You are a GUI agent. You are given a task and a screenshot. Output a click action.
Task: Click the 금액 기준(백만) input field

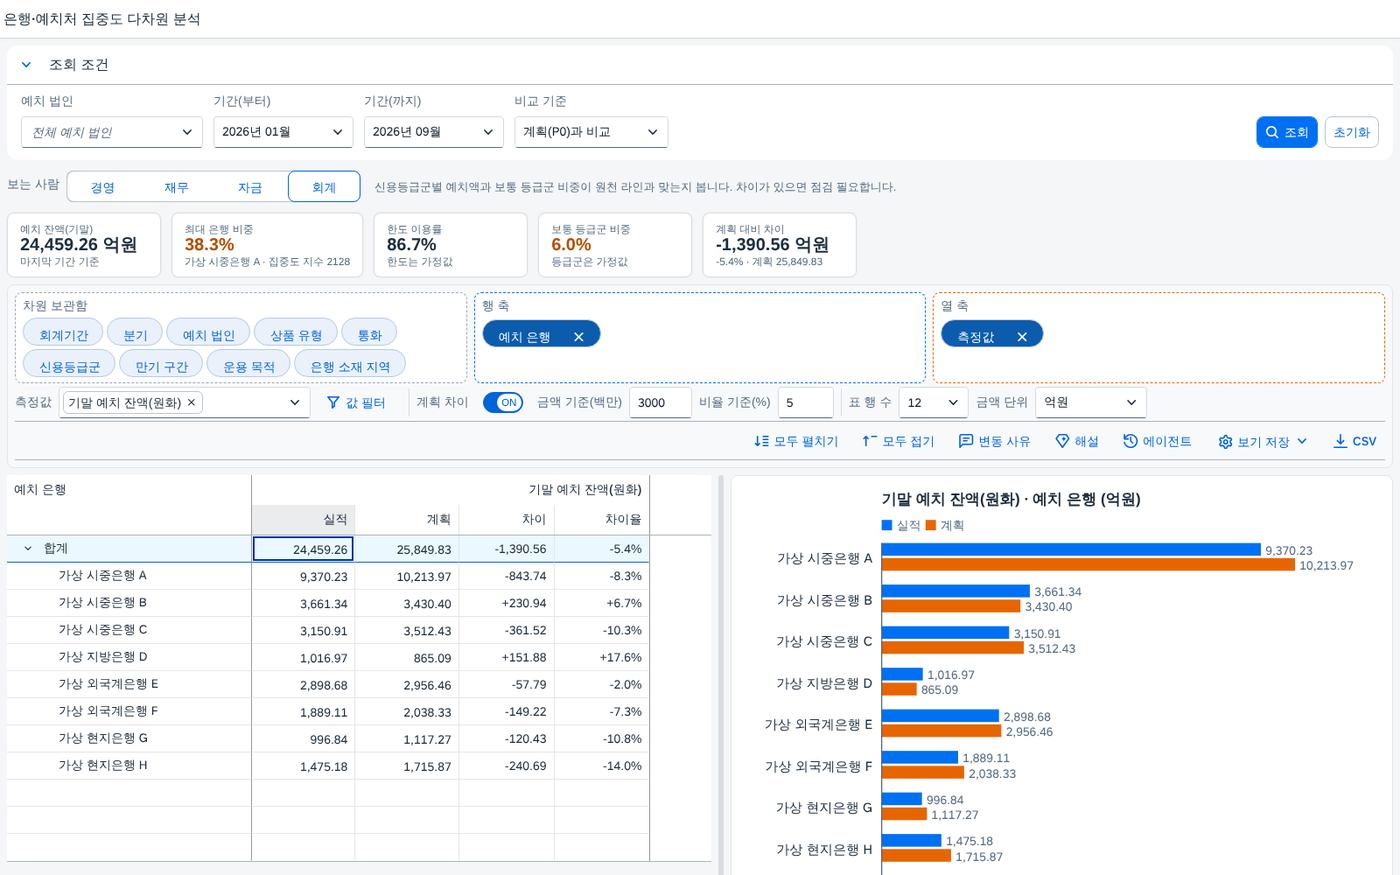(x=660, y=402)
